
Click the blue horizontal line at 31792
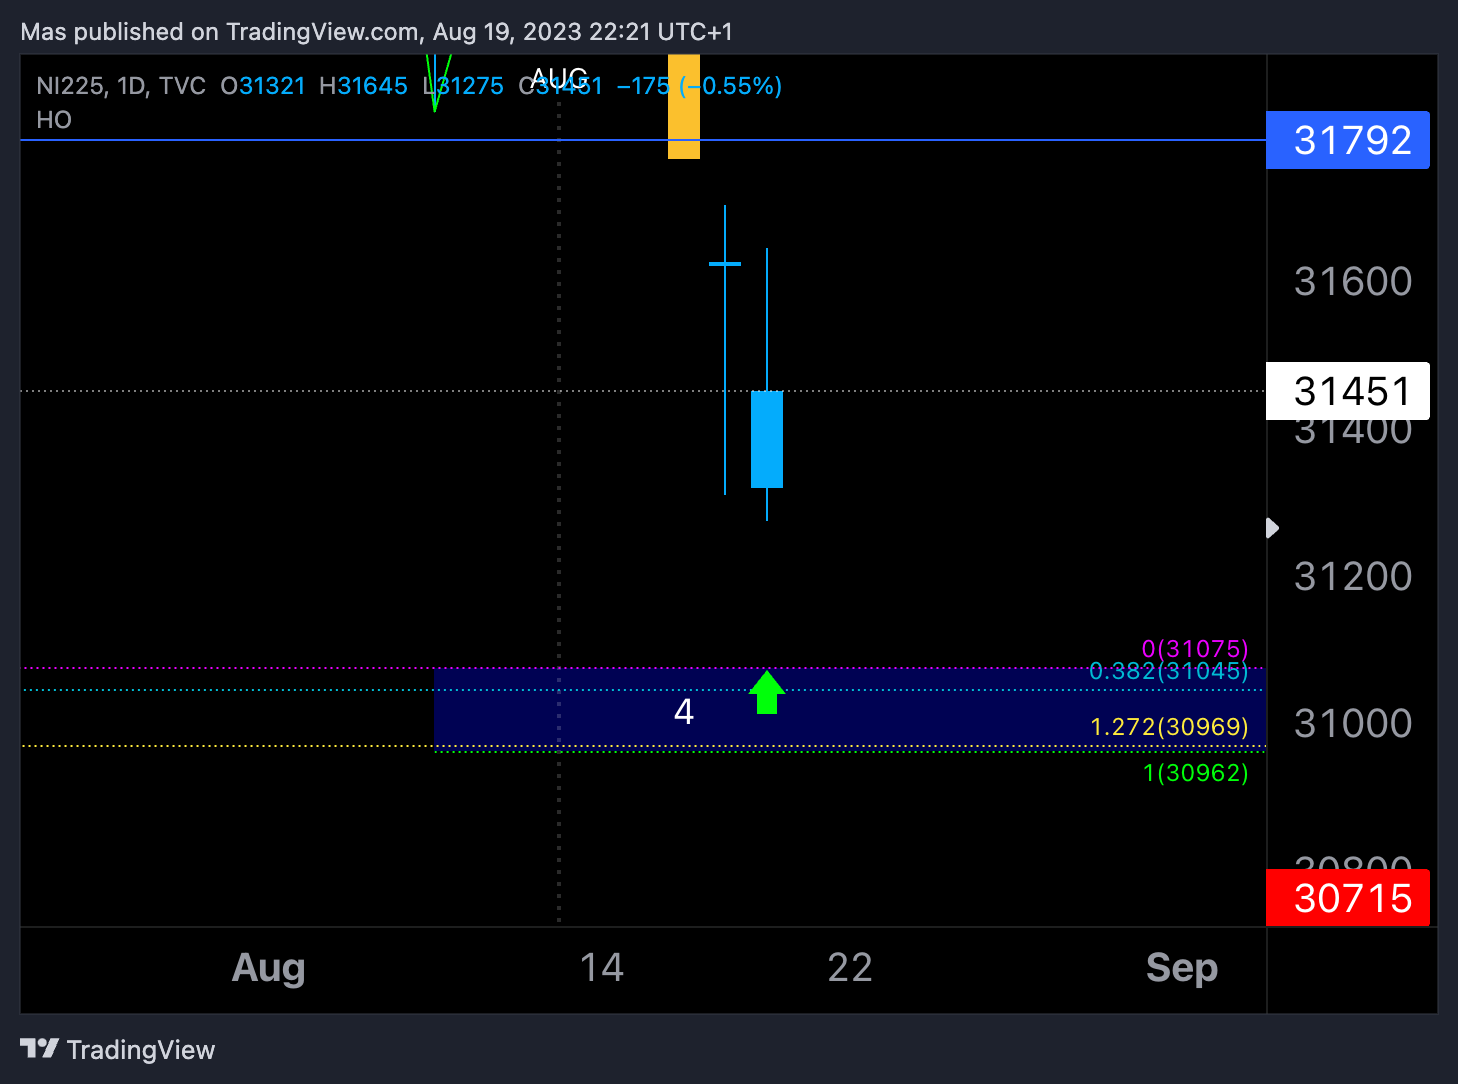[x=643, y=140]
